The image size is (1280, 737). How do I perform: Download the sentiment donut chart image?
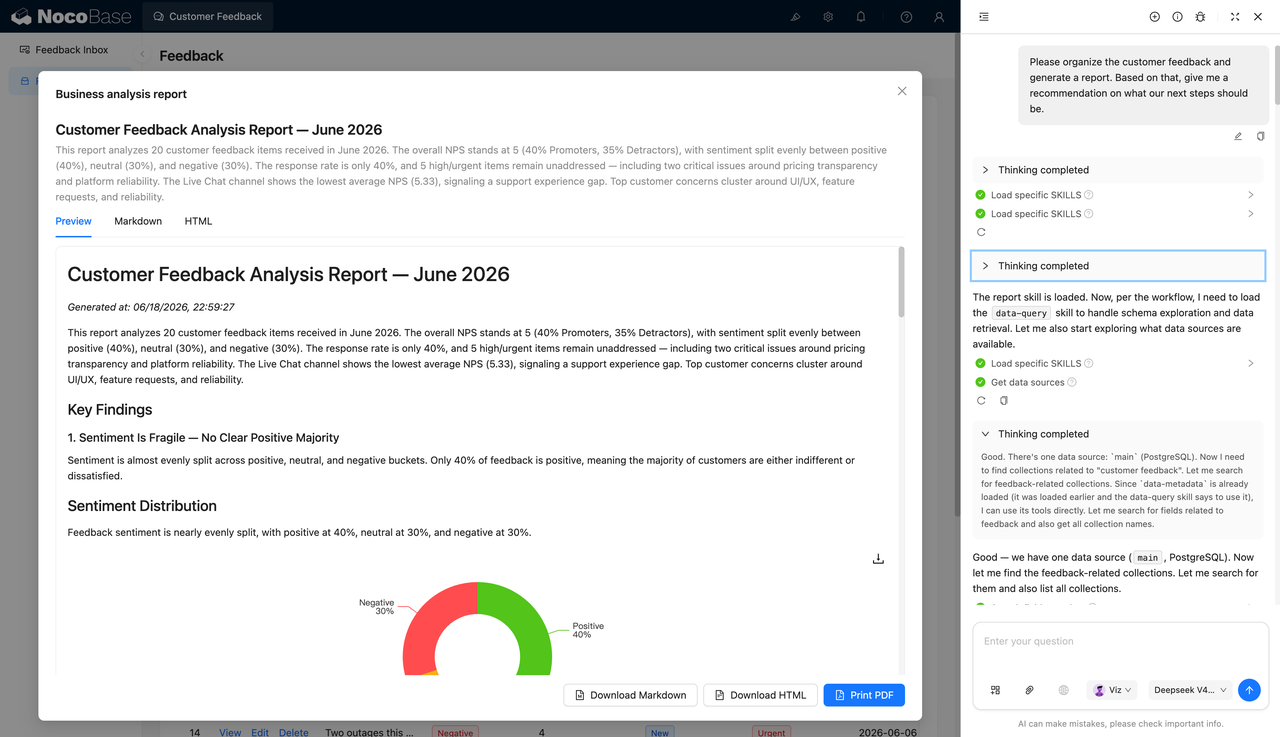(878, 559)
